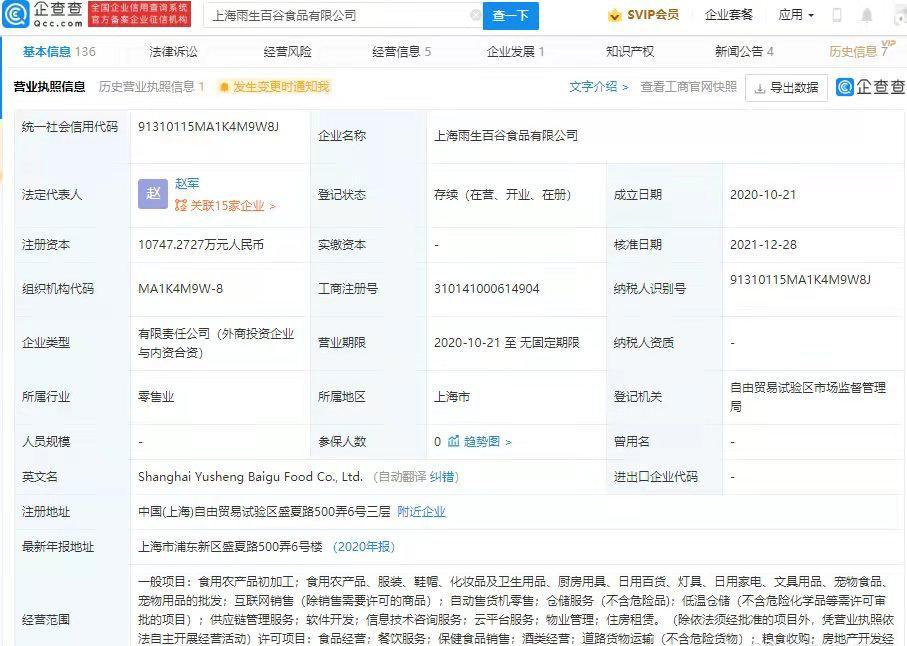Click the 纳税人识别号 value 91310115MA1K4M9W8J
This screenshot has height=646, width=907.
point(800,280)
